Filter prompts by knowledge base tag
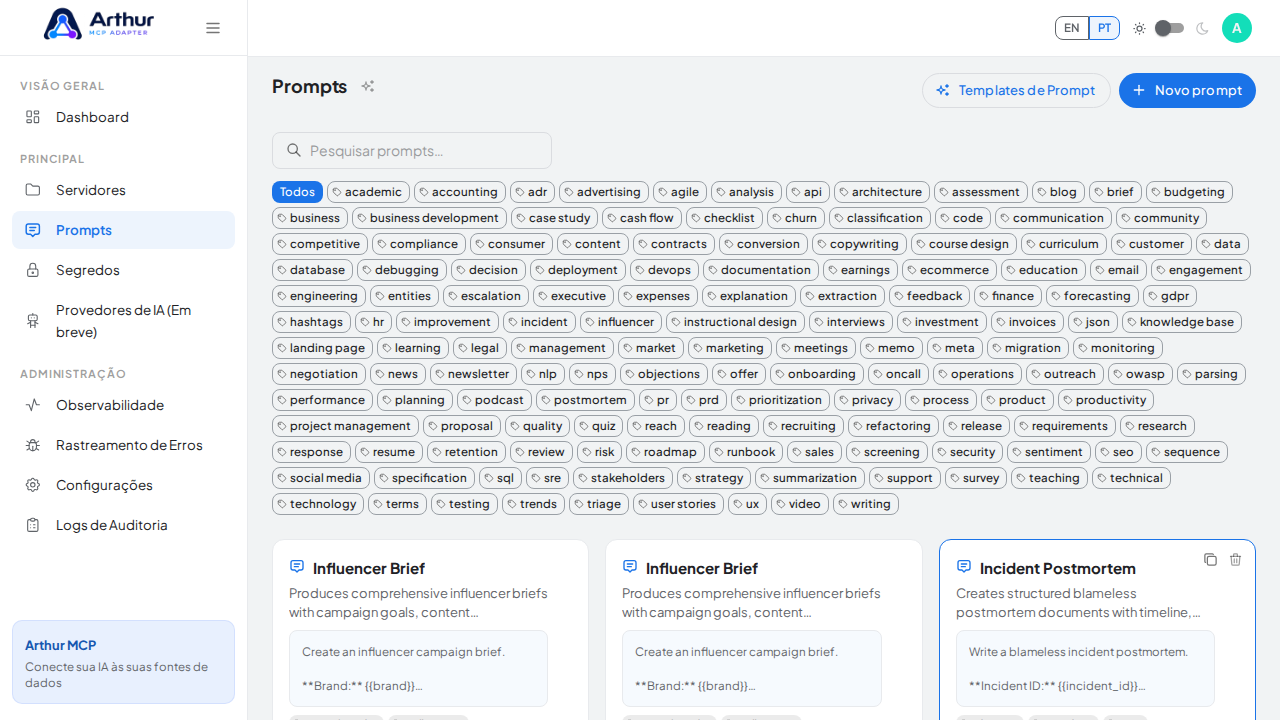 pos(1182,322)
